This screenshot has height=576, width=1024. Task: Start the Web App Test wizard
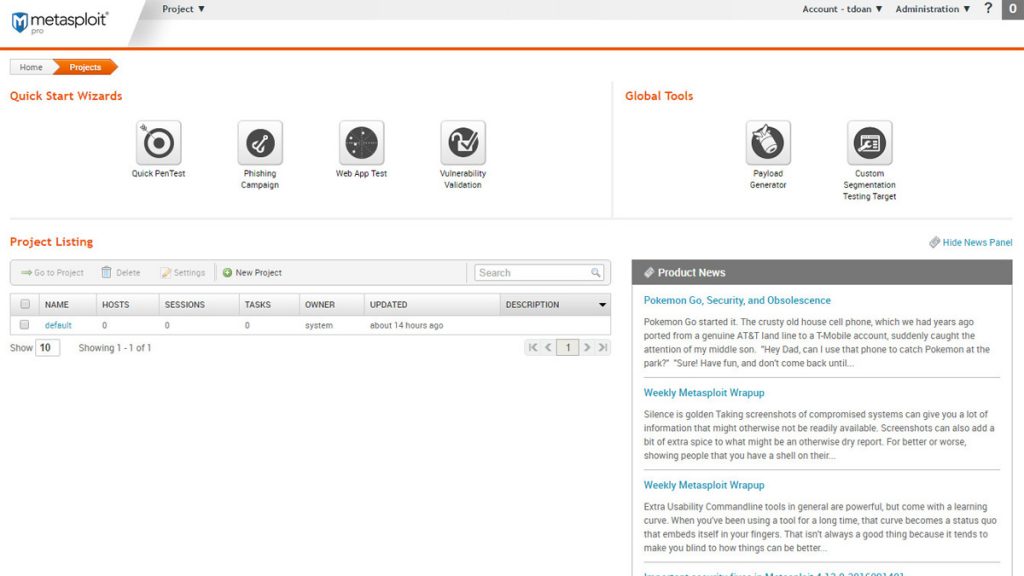(361, 143)
